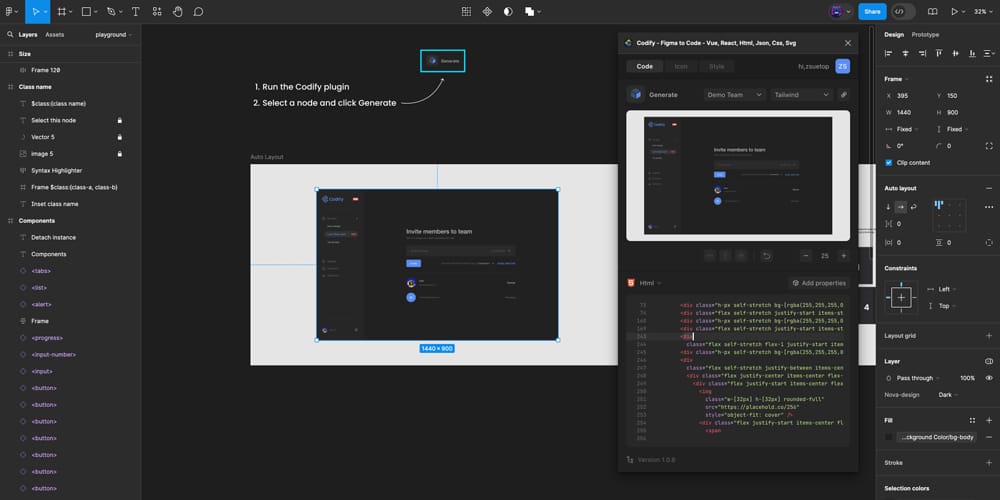The width and height of the screenshot is (1000, 500).
Task: Open the Figma main menu
Action: (11, 11)
